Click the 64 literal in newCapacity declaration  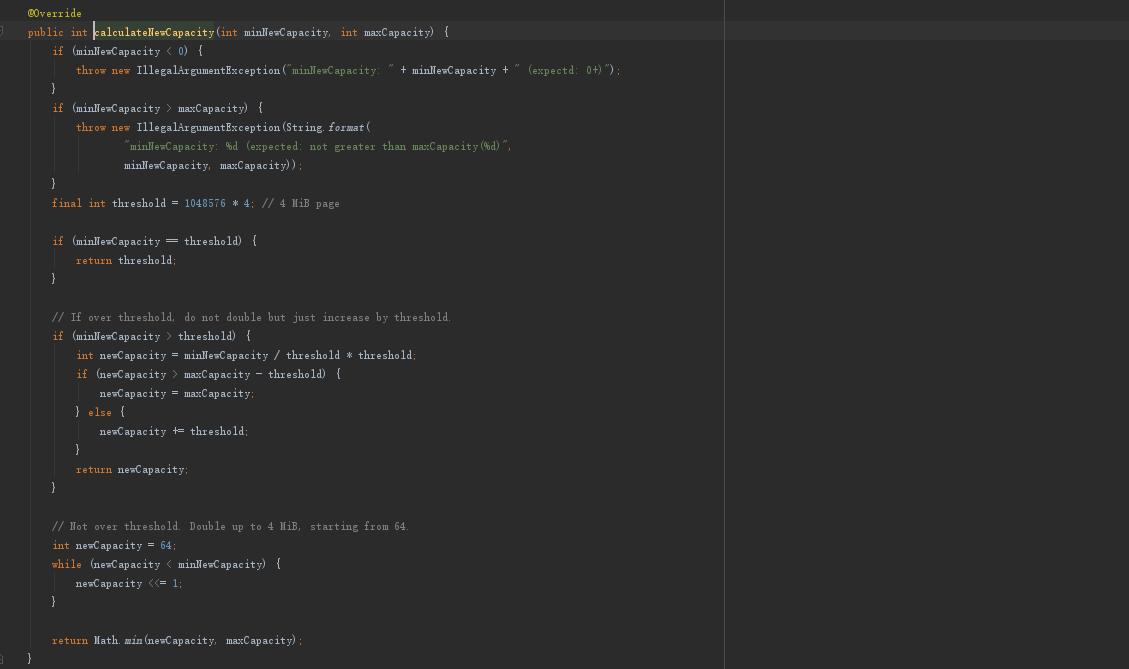[166, 545]
